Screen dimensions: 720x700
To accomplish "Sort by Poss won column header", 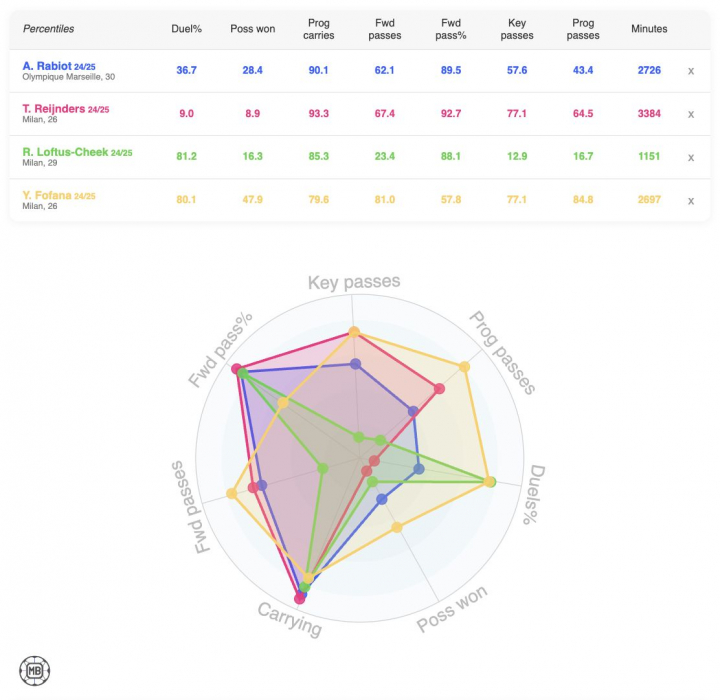I will pos(252,29).
